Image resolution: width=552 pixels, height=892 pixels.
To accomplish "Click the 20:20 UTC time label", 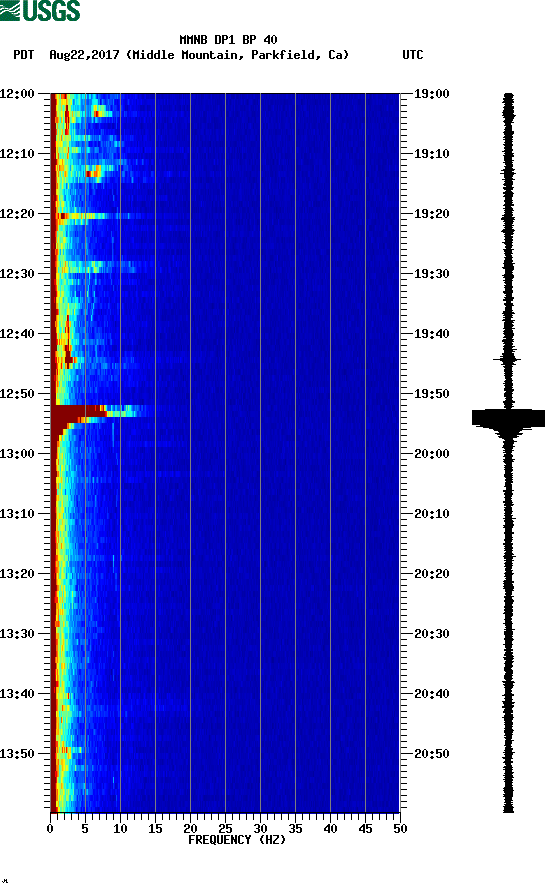I will (431, 573).
